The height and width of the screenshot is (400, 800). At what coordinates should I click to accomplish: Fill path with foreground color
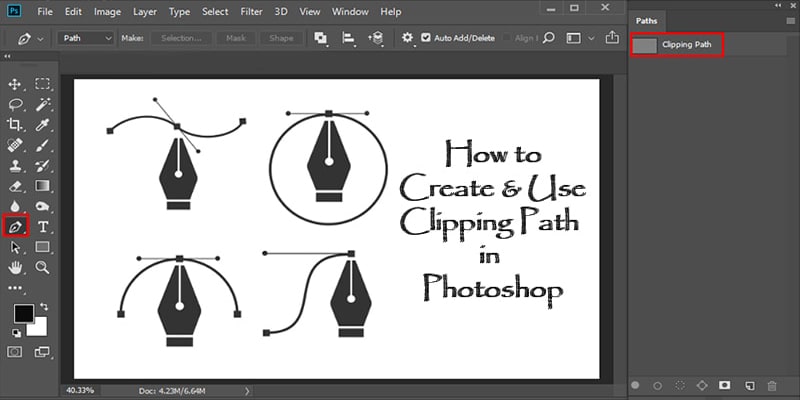click(x=635, y=386)
